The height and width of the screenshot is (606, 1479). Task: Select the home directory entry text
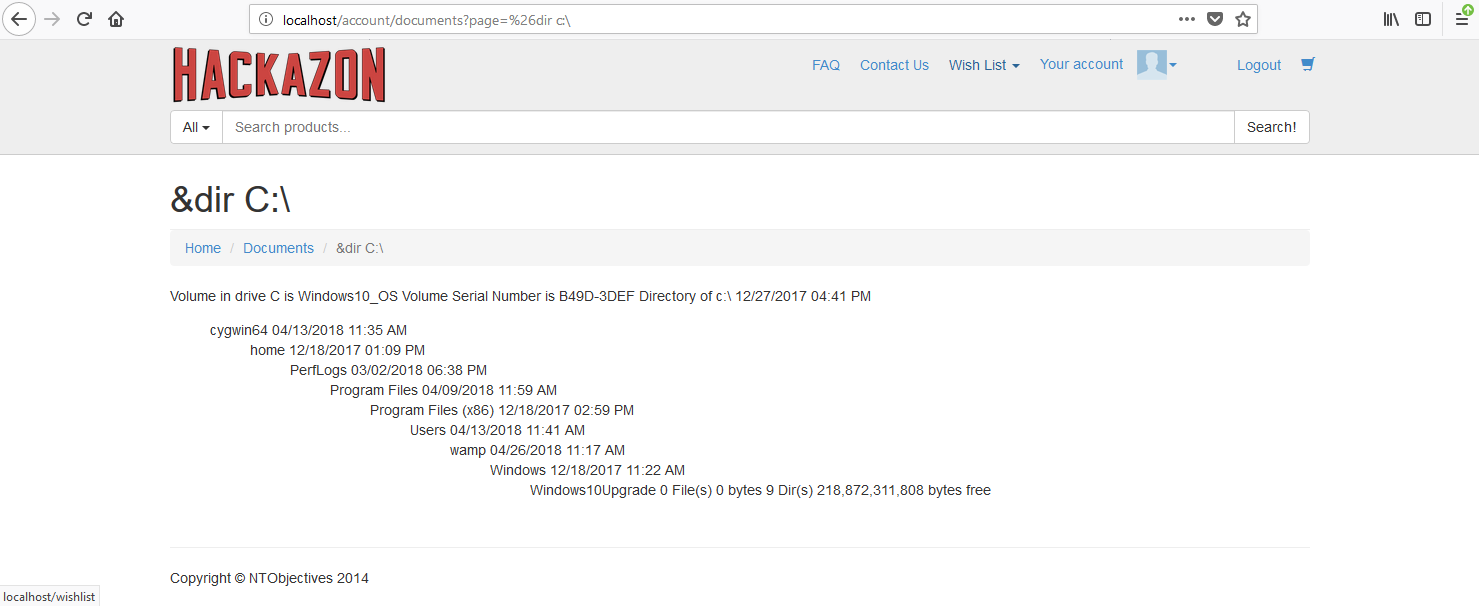[337, 350]
